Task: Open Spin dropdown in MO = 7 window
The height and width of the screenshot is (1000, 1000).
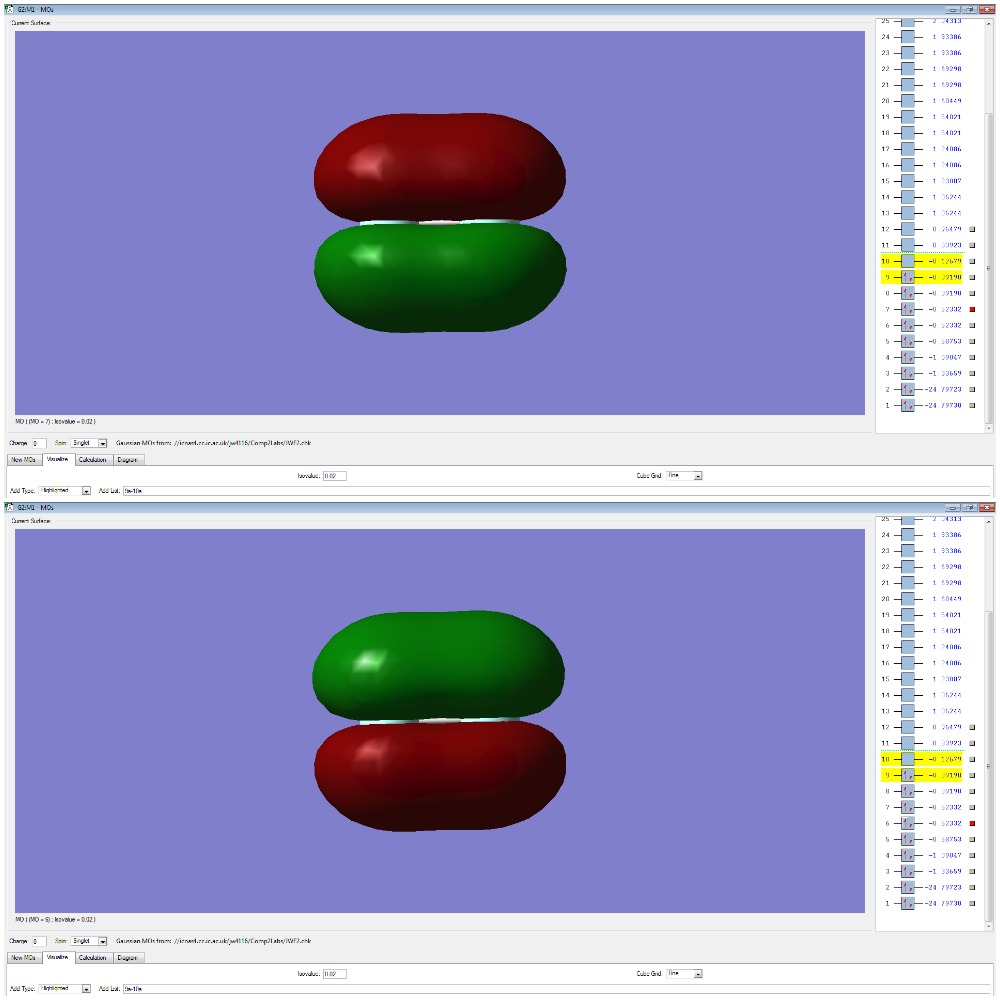Action: click(x=89, y=443)
